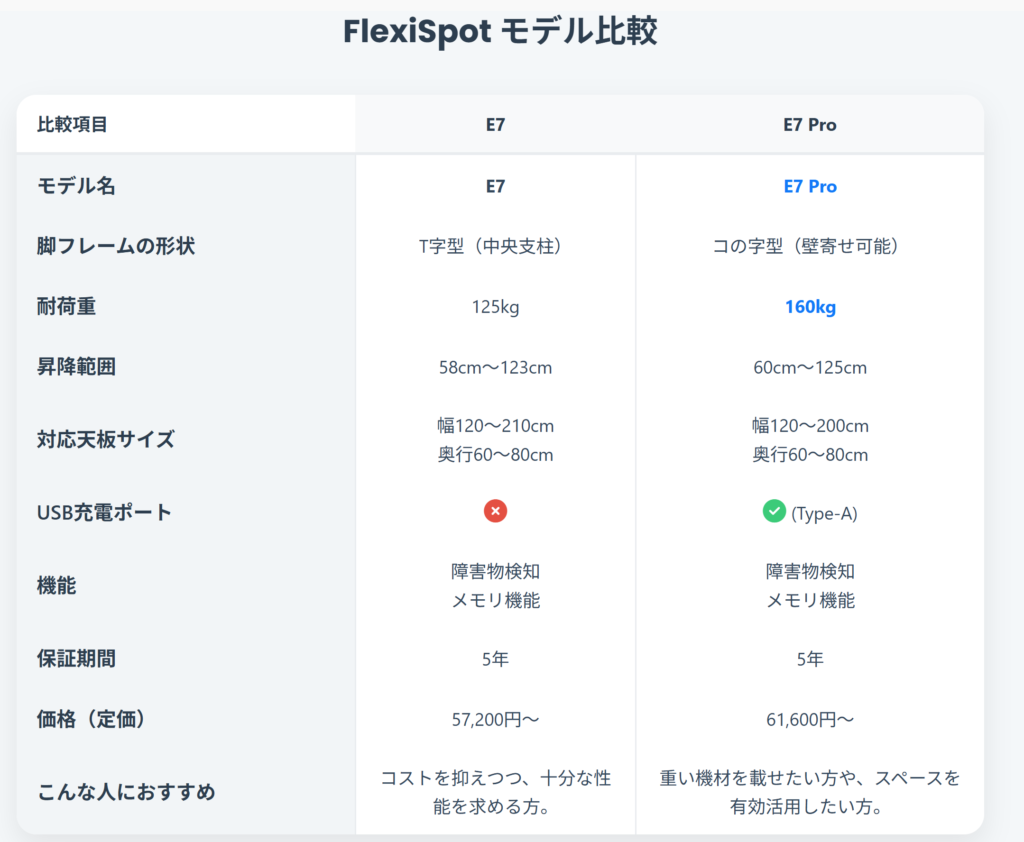Click the 比較項目 header cell
This screenshot has width=1024, height=842.
coord(72,125)
